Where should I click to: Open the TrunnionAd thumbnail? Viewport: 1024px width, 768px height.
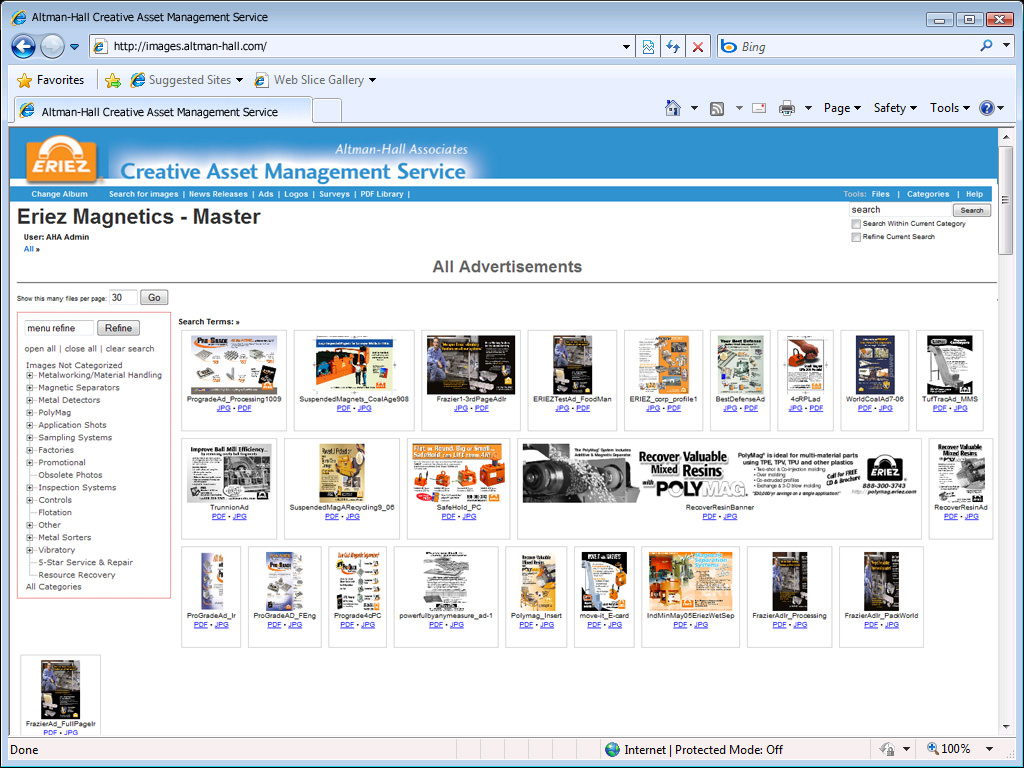229,473
